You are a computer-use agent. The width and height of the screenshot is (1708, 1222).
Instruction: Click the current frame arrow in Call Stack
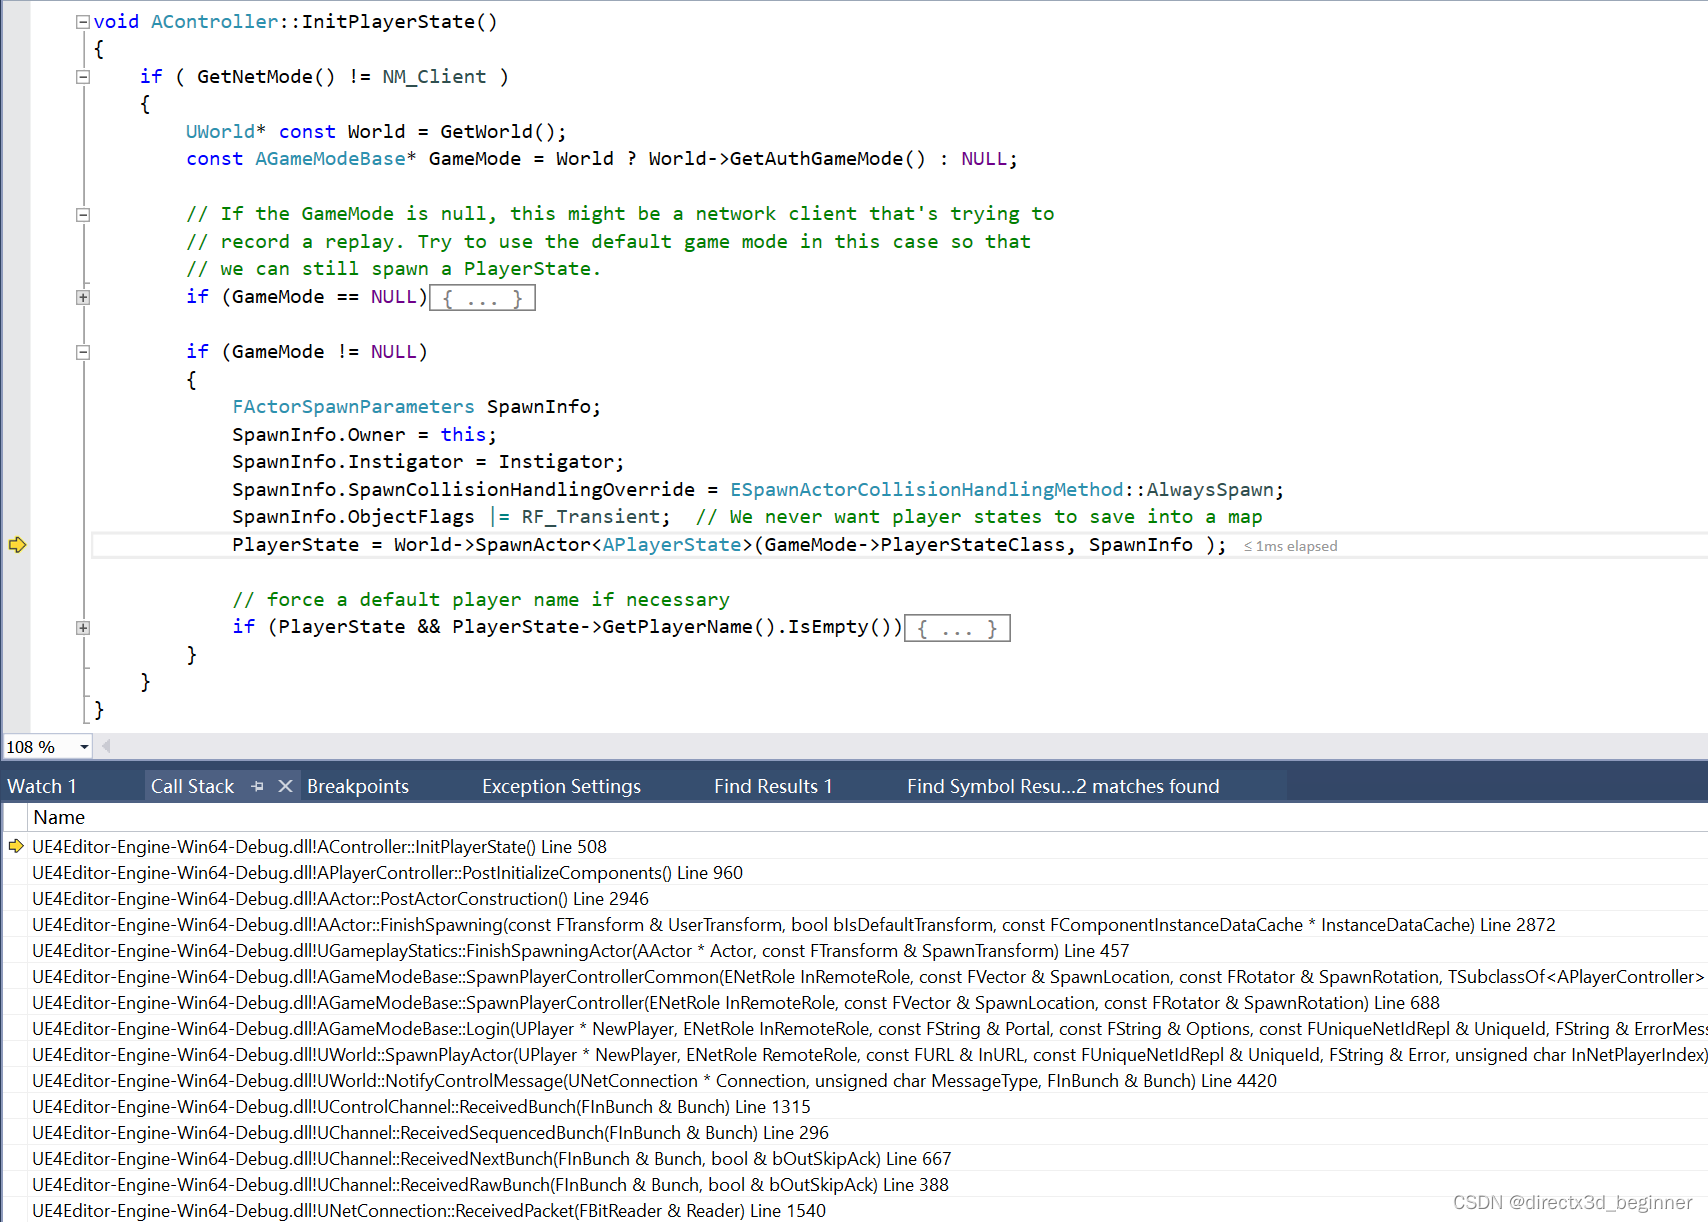pyautogui.click(x=16, y=846)
